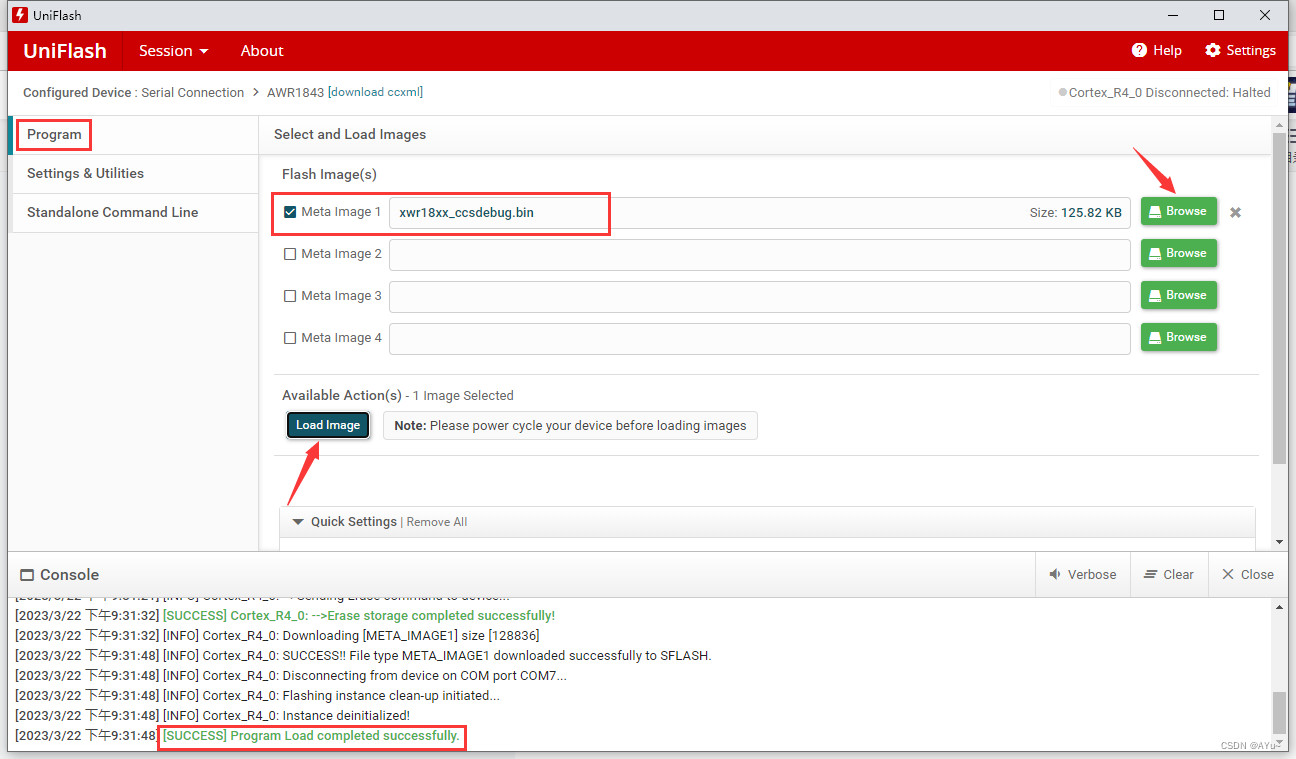Image resolution: width=1296 pixels, height=759 pixels.
Task: Browse for Meta Image 2 file
Action: click(1179, 253)
